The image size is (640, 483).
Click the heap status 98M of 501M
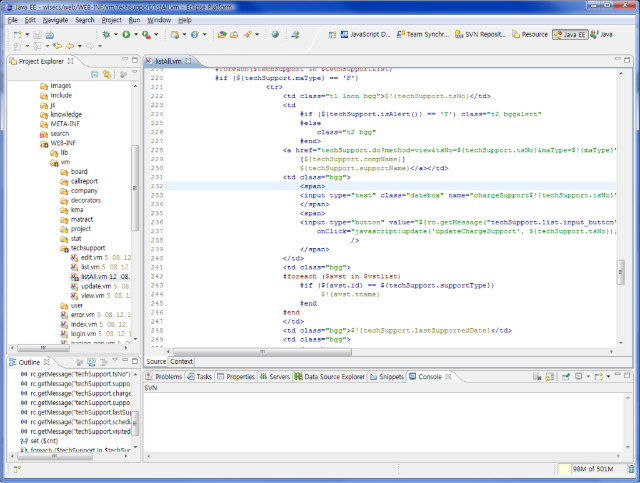point(593,469)
